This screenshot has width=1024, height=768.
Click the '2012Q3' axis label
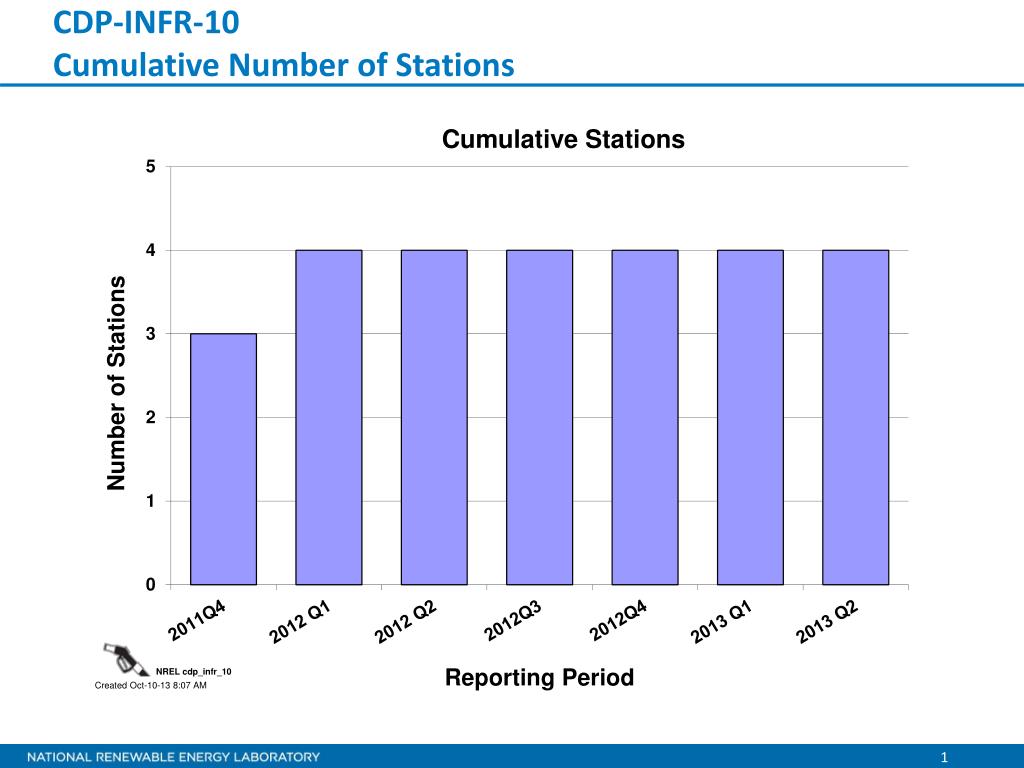point(513,621)
